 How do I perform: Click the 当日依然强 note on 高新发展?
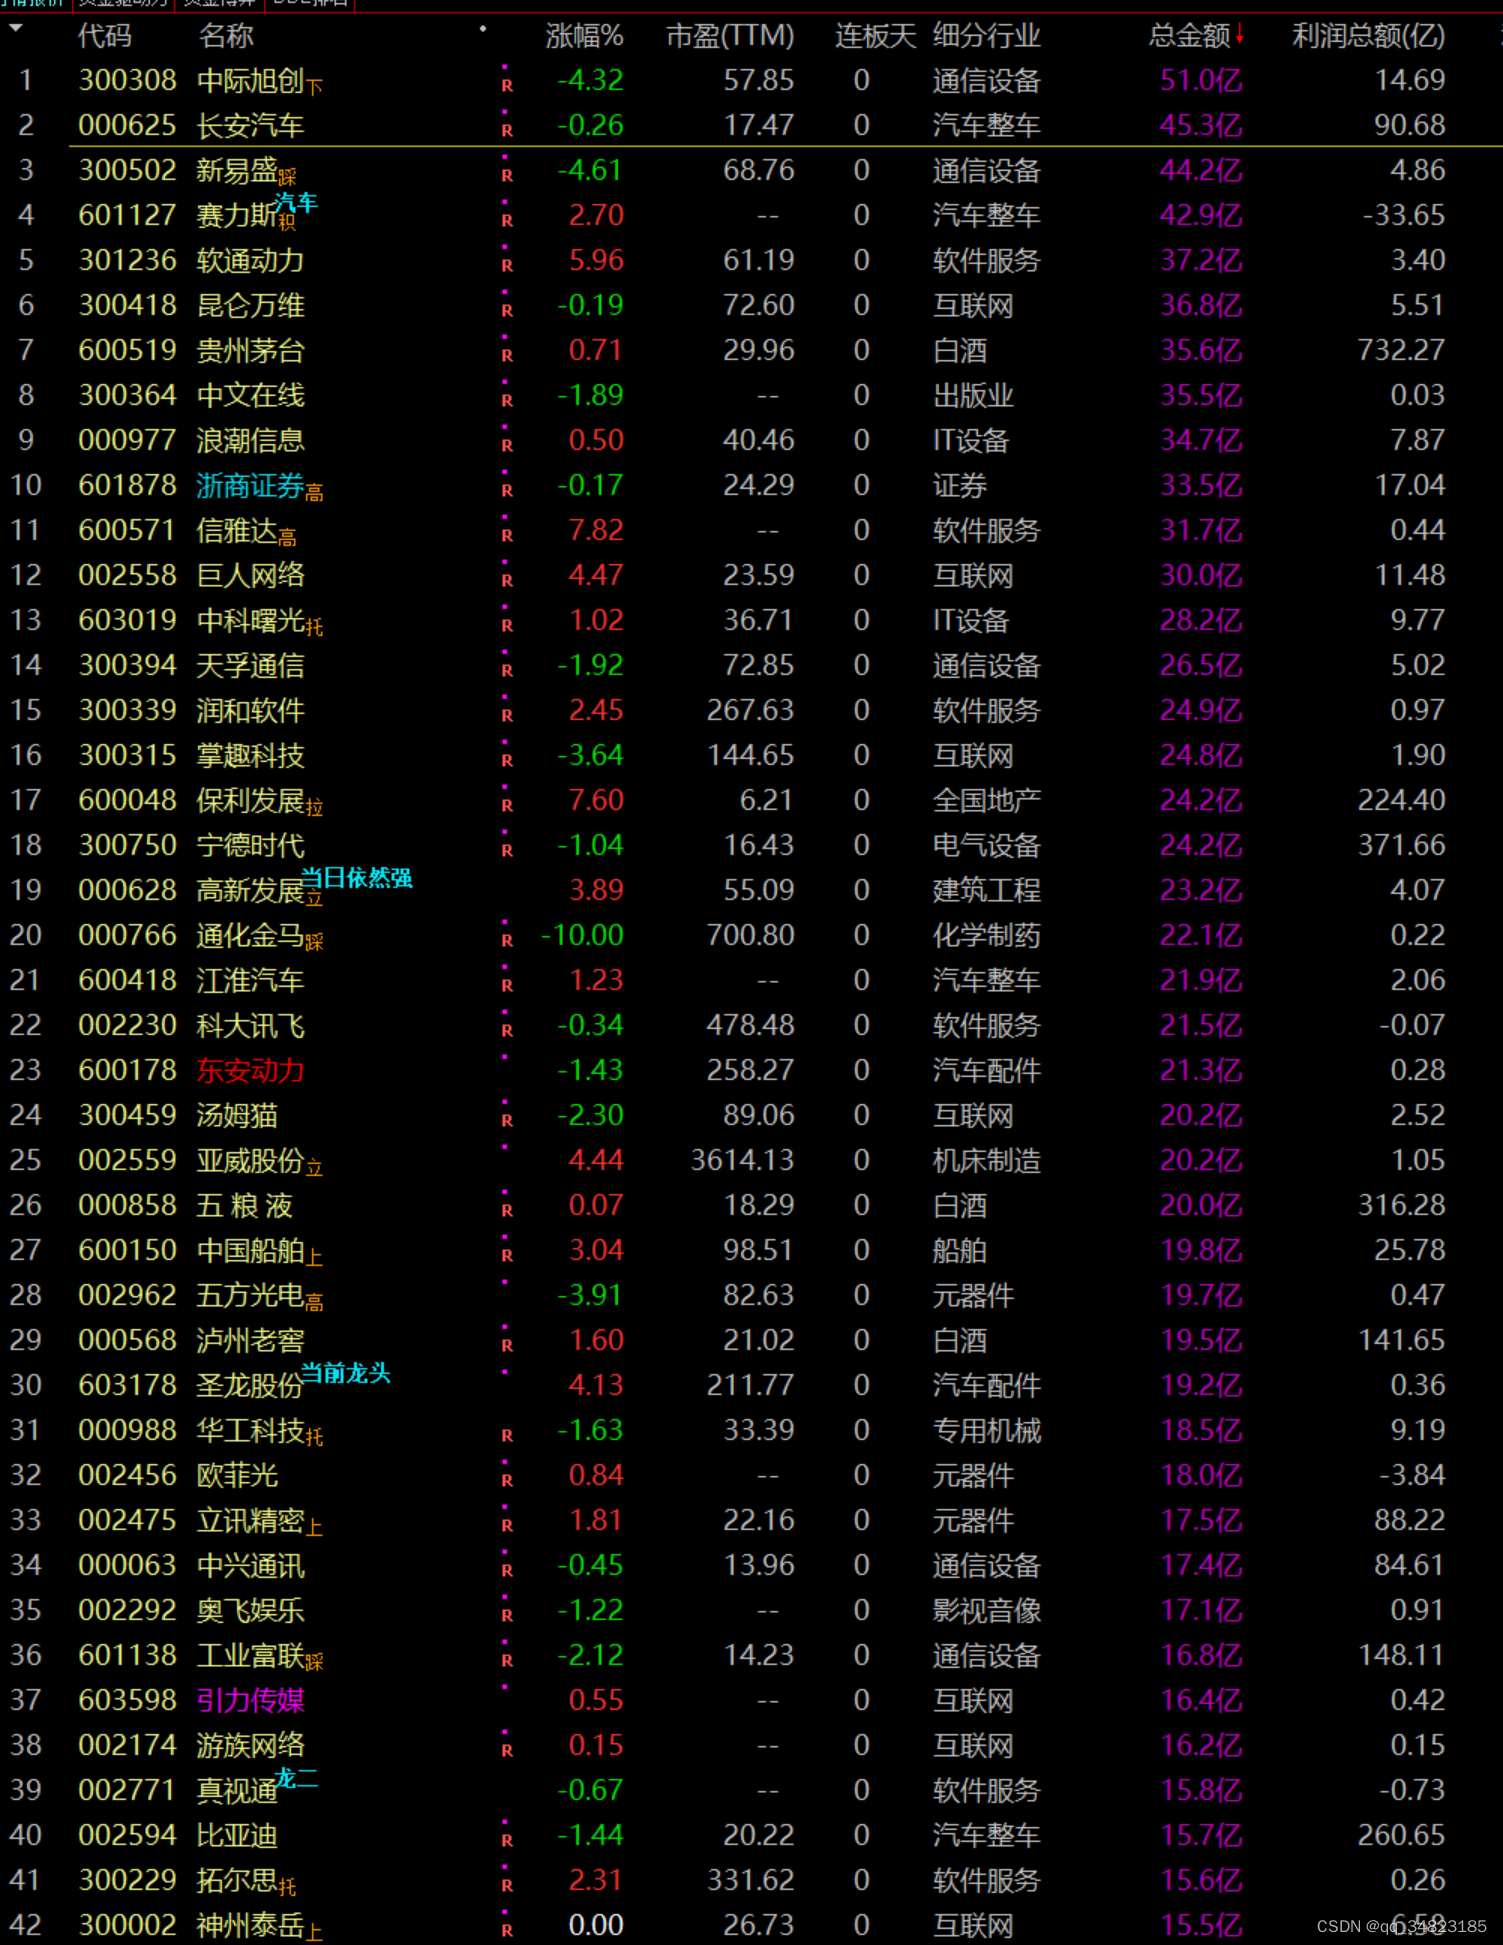[357, 878]
